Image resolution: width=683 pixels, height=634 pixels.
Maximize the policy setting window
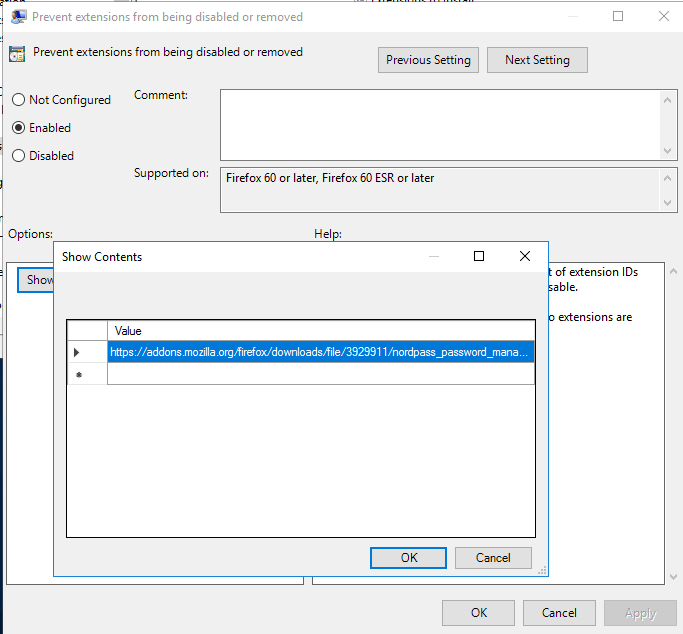pyautogui.click(x=618, y=16)
